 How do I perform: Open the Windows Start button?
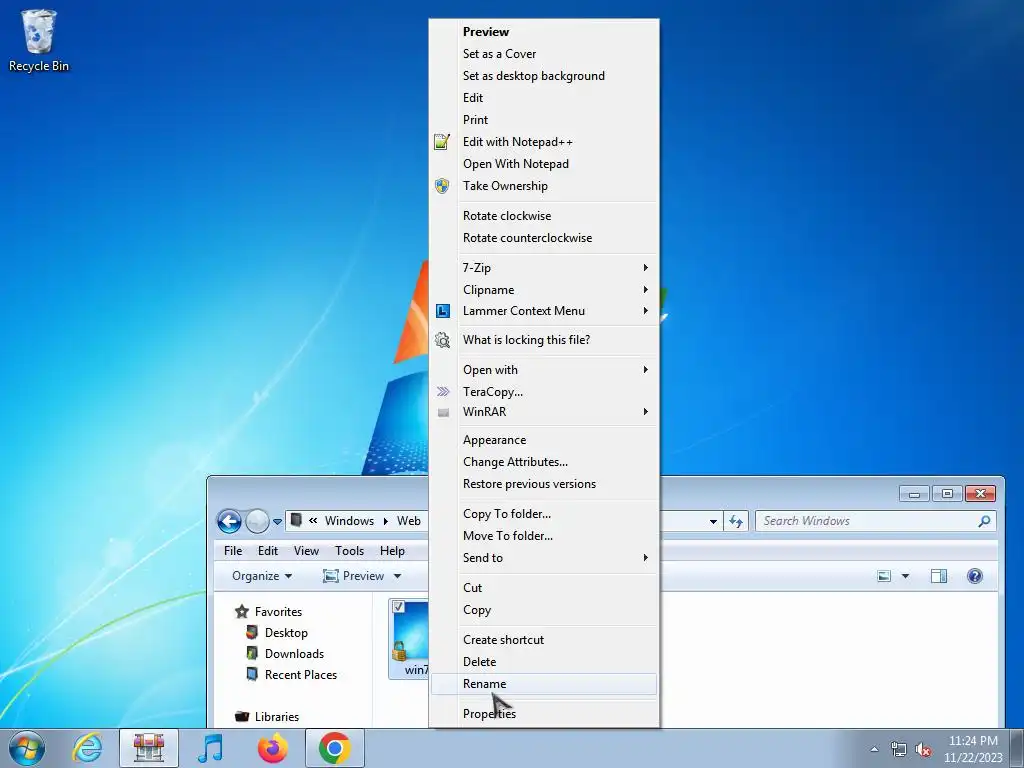tap(27, 748)
